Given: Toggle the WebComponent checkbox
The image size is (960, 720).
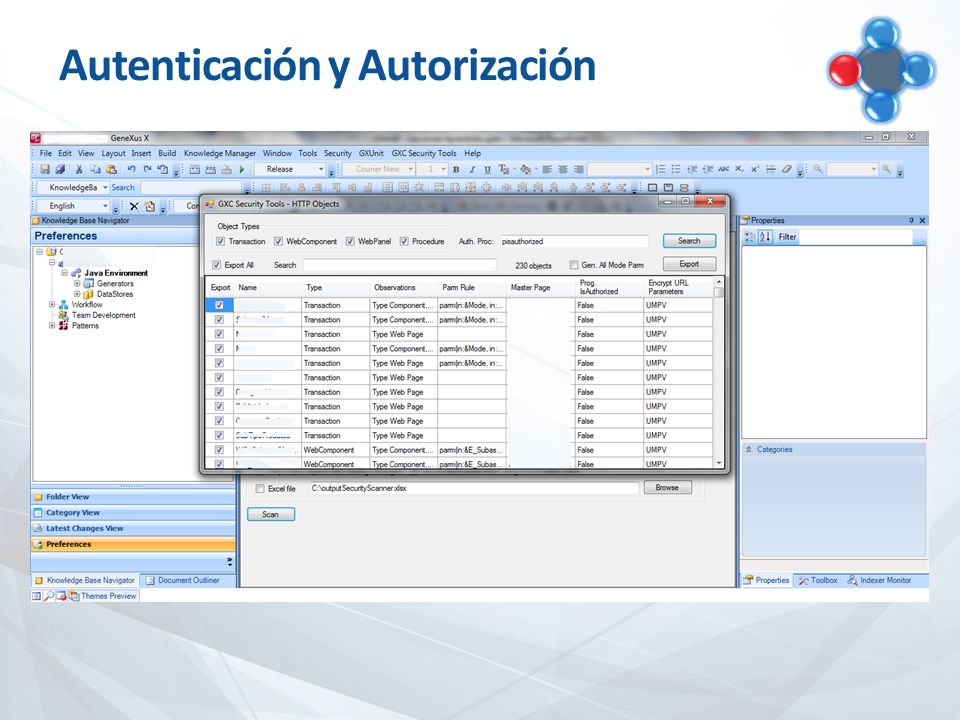Looking at the screenshot, I should click(279, 241).
